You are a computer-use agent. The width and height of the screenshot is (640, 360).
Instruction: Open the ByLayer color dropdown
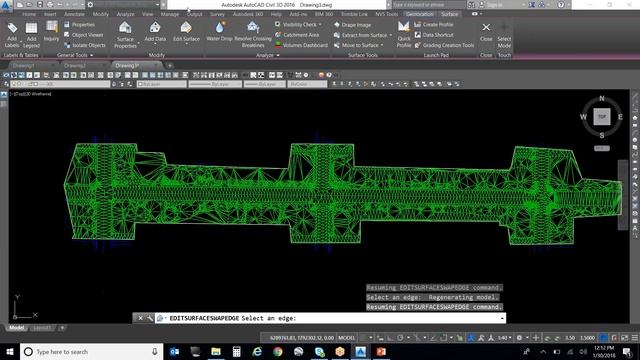(x=162, y=84)
